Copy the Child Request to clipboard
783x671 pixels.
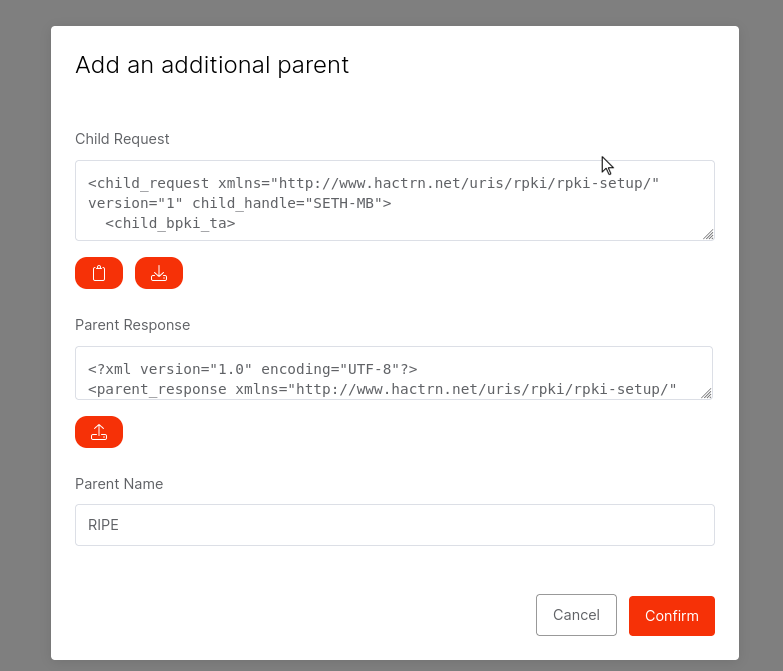click(99, 273)
